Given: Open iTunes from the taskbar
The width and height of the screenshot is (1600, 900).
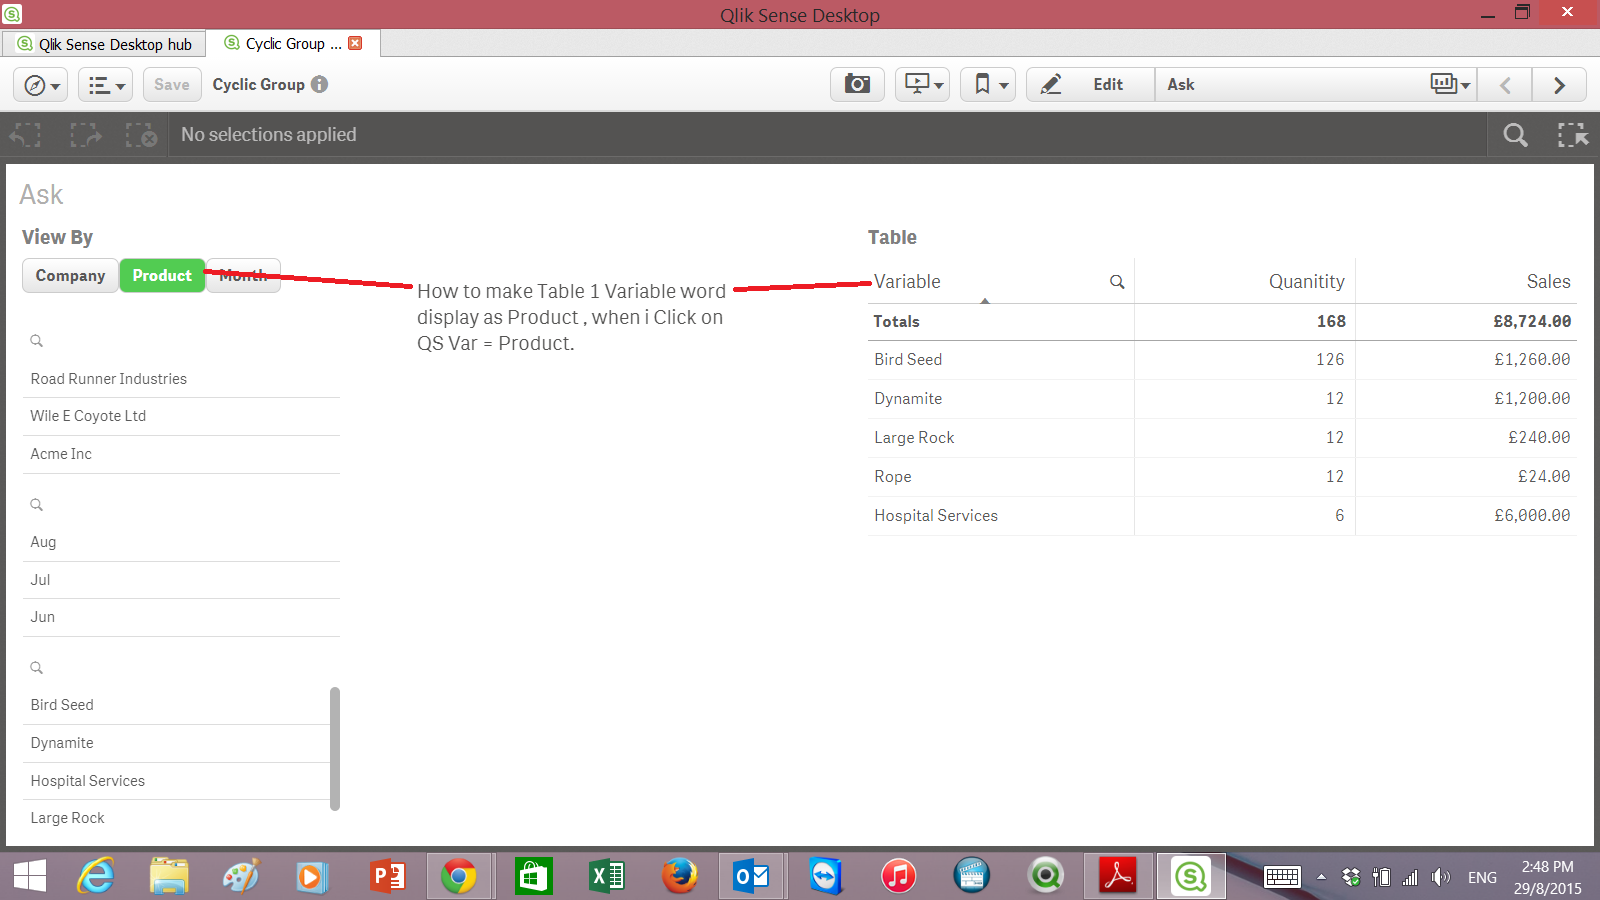Looking at the screenshot, I should click(x=898, y=877).
